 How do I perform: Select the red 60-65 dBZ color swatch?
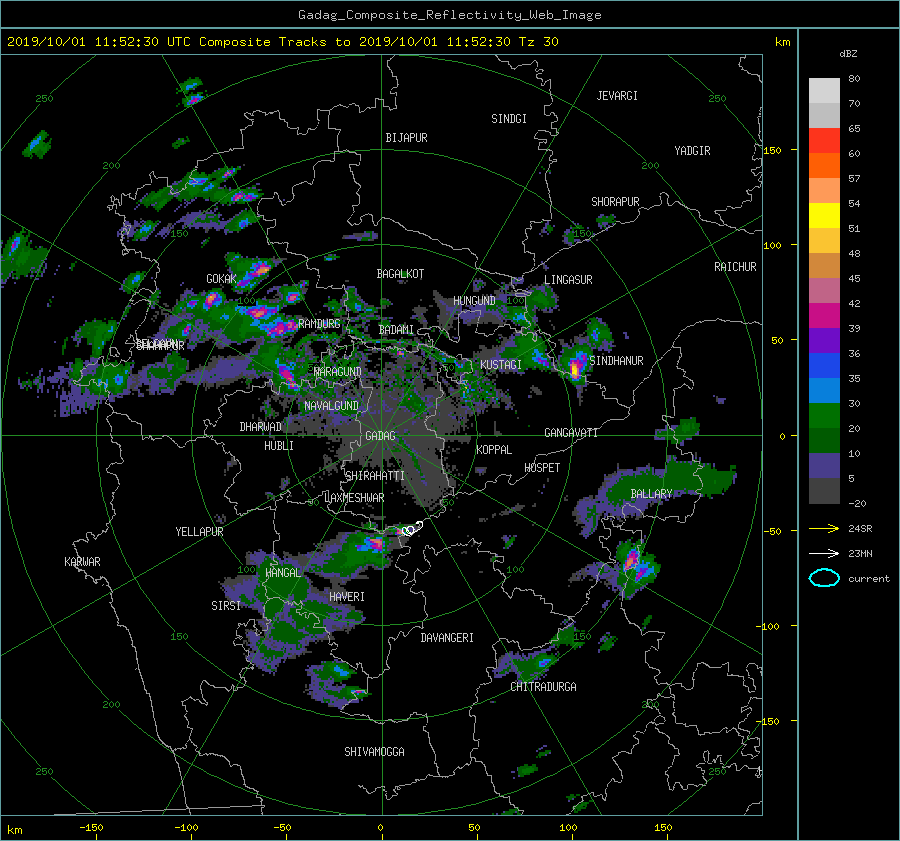(x=824, y=141)
